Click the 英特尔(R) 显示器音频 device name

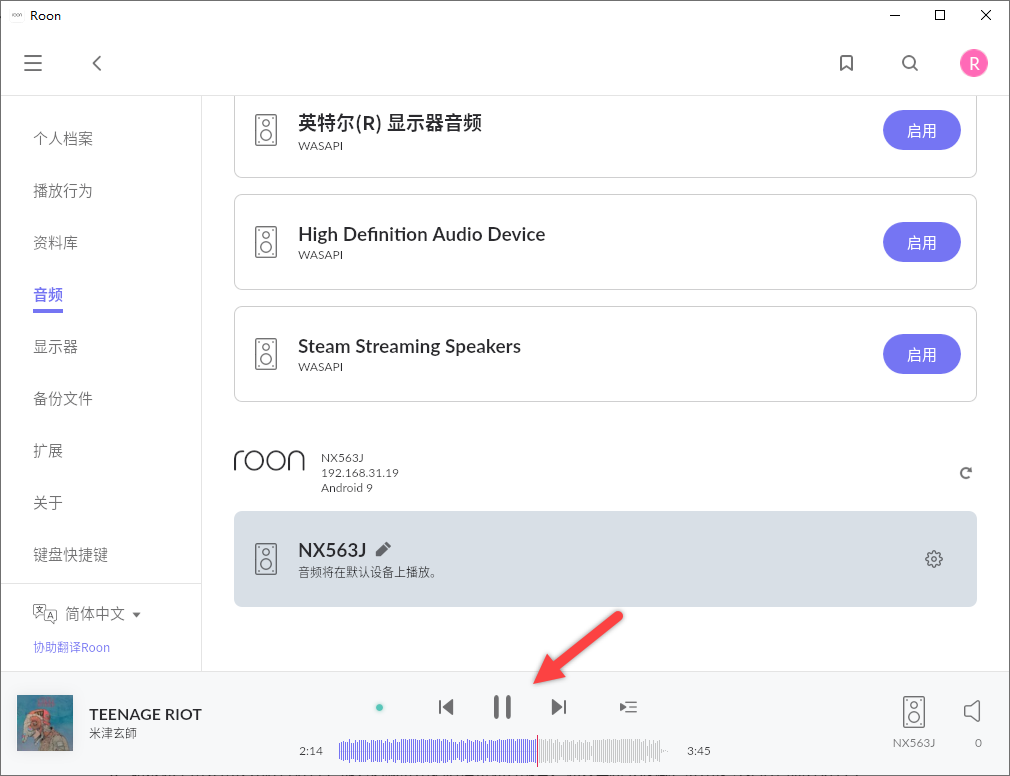(390, 122)
